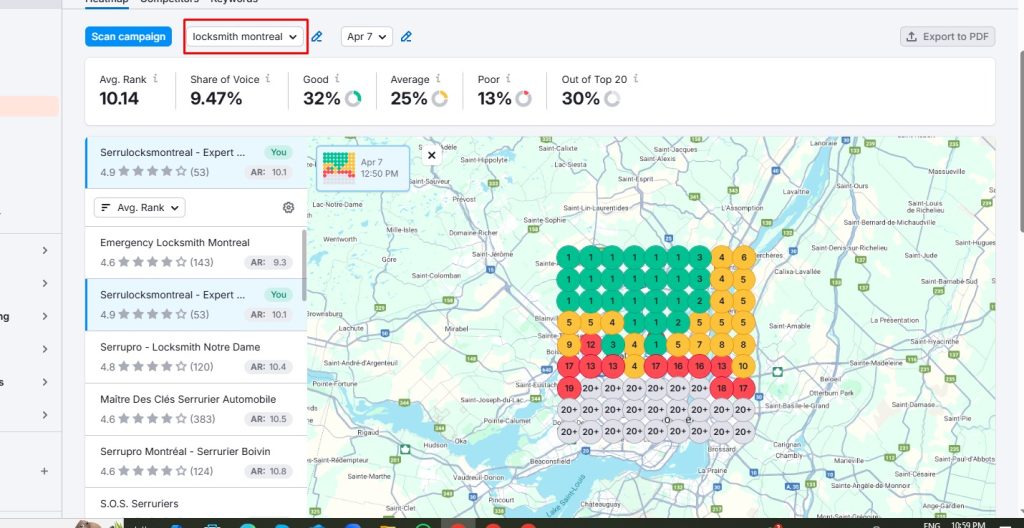Click the competitor list scrollbar

(x=304, y=265)
